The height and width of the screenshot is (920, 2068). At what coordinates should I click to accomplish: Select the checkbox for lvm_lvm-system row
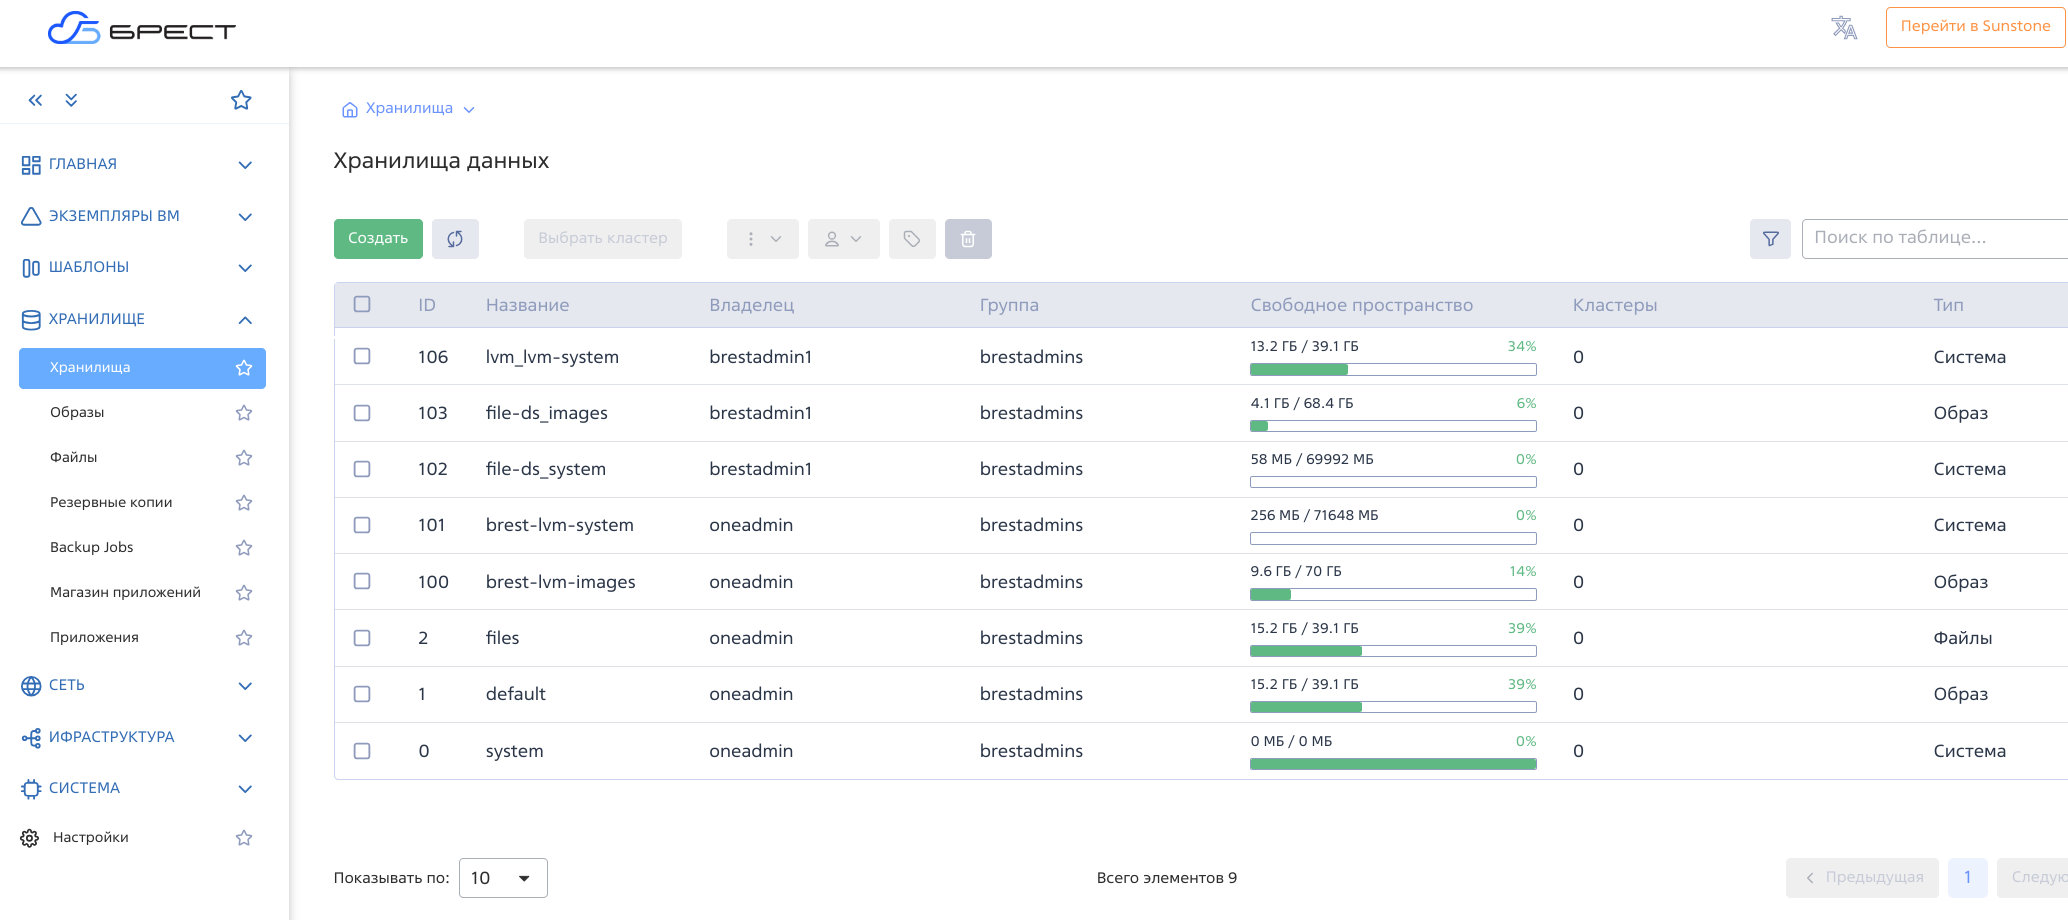362,357
